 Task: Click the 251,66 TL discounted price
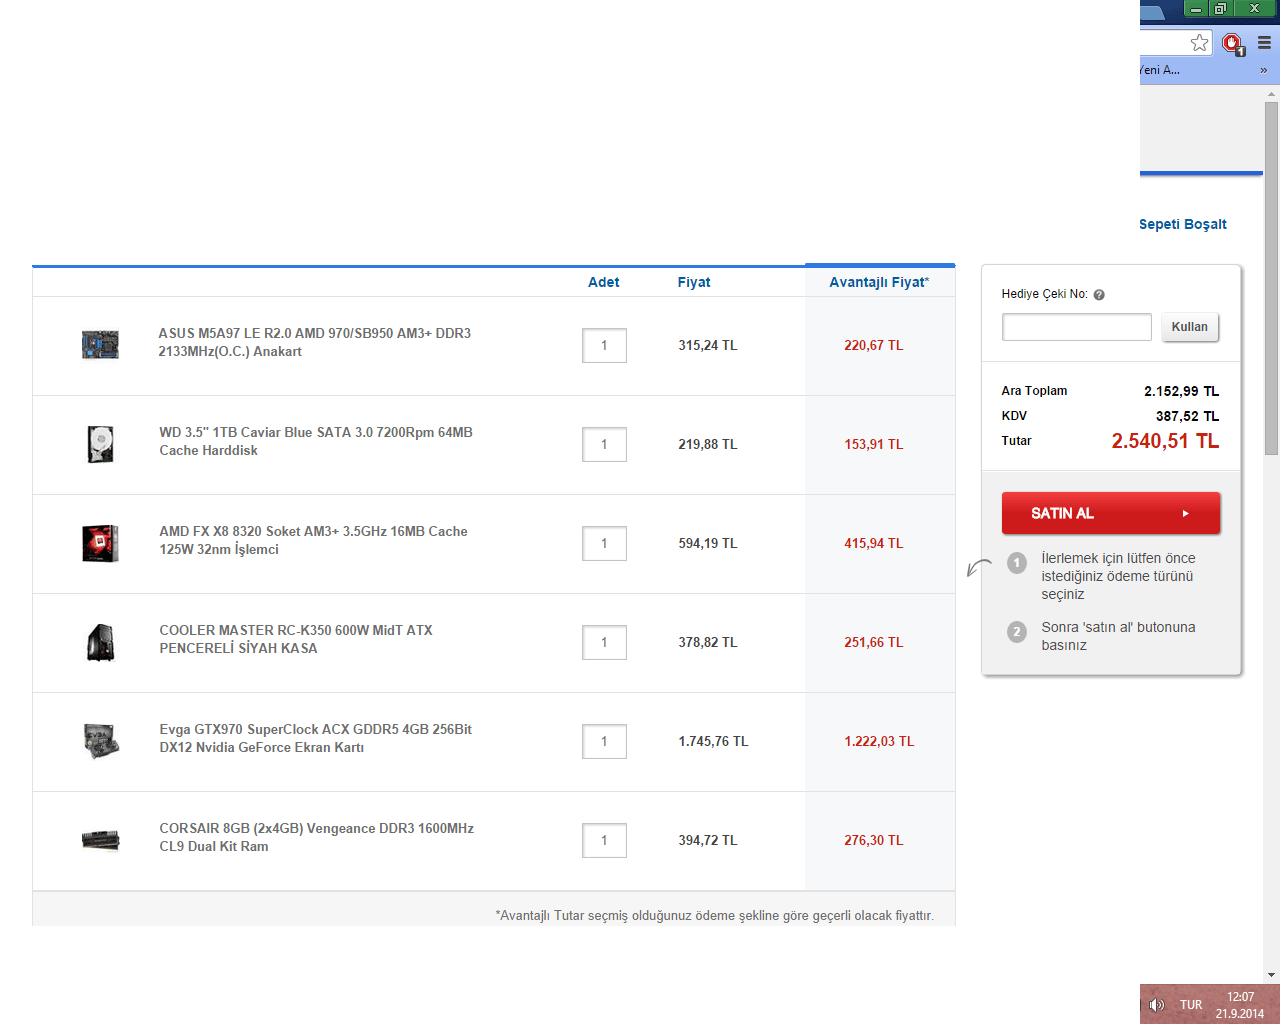pyautogui.click(x=873, y=642)
